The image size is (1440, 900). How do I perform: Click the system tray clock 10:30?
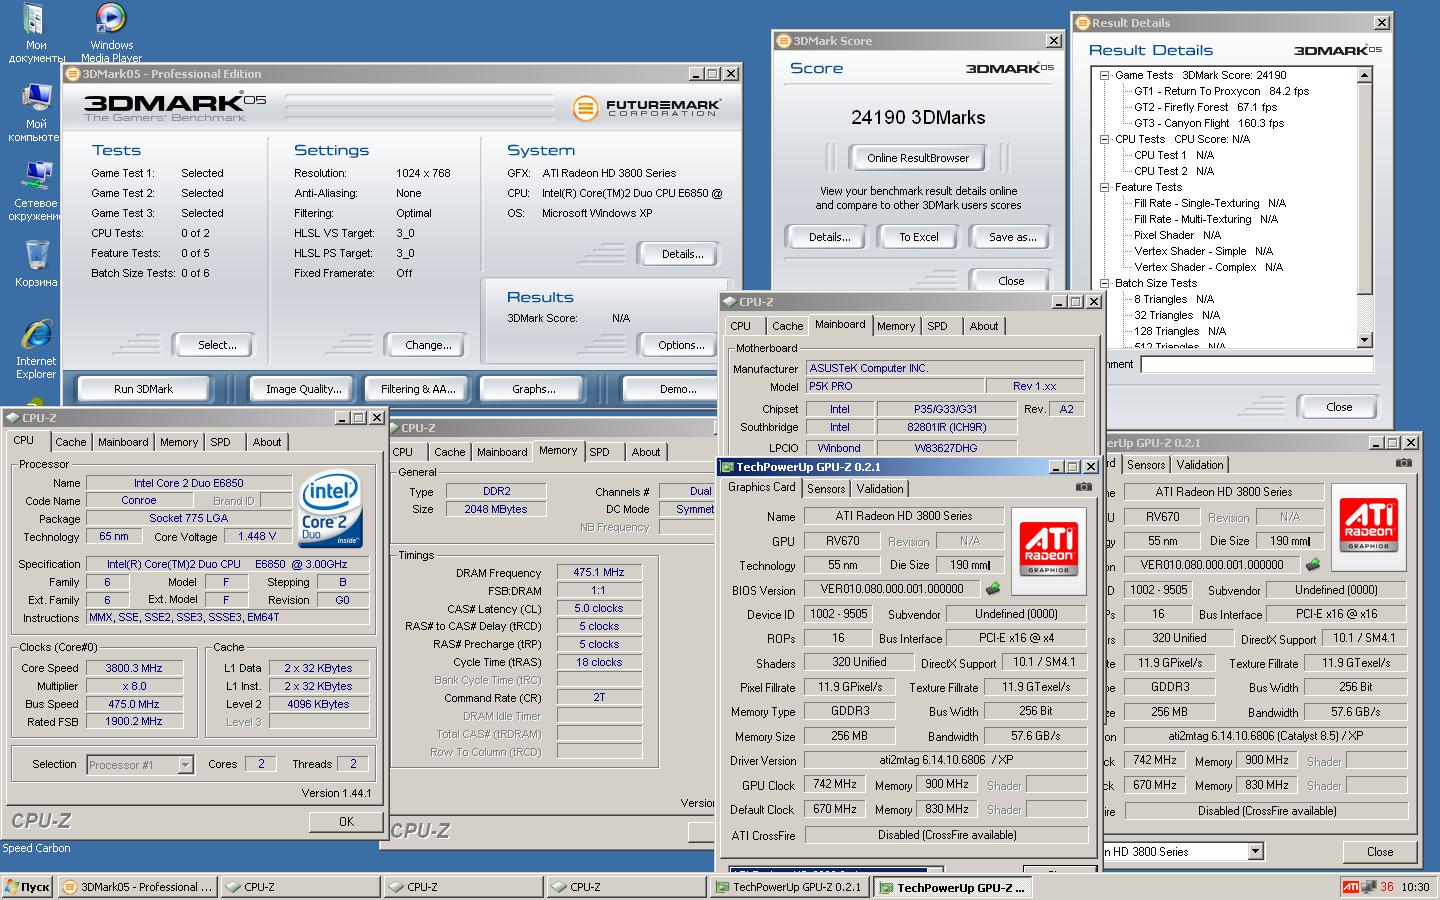[1415, 887]
